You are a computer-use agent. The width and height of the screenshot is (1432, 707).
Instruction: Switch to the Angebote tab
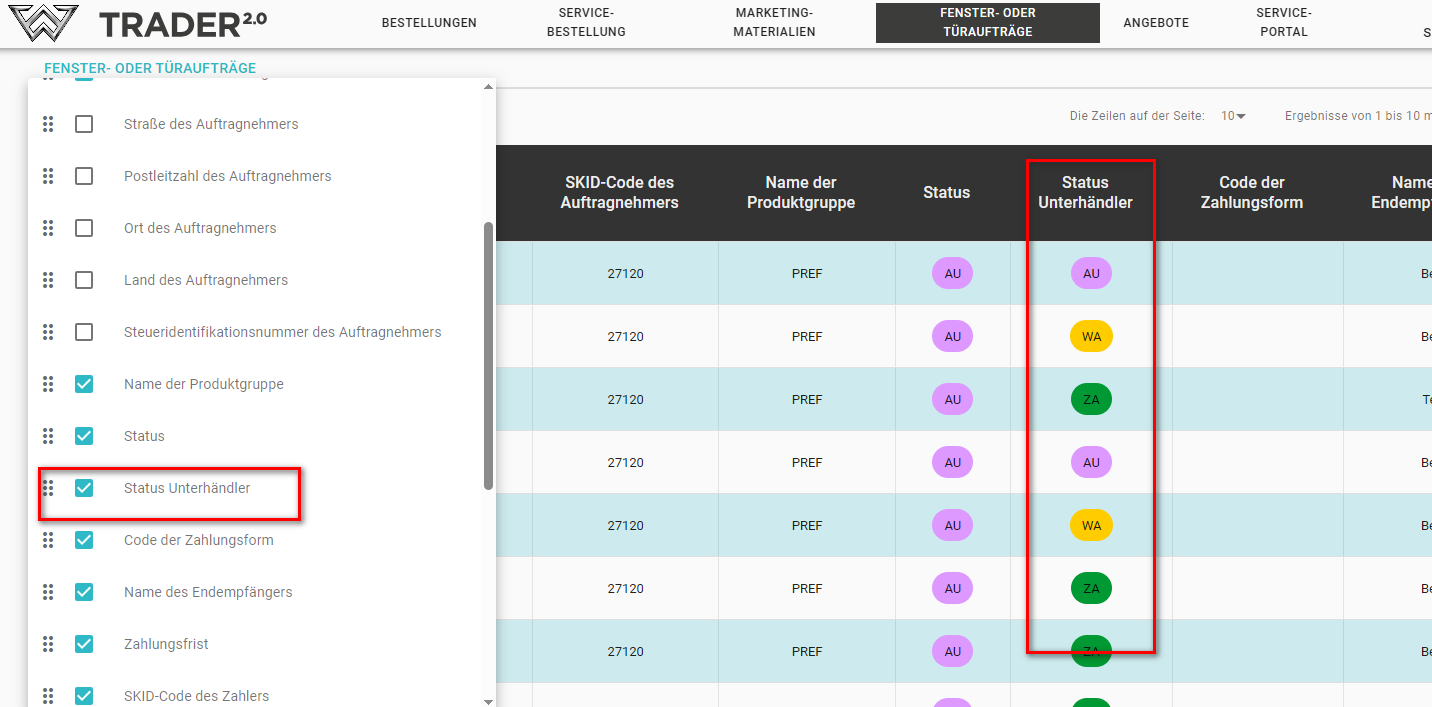(x=1156, y=23)
